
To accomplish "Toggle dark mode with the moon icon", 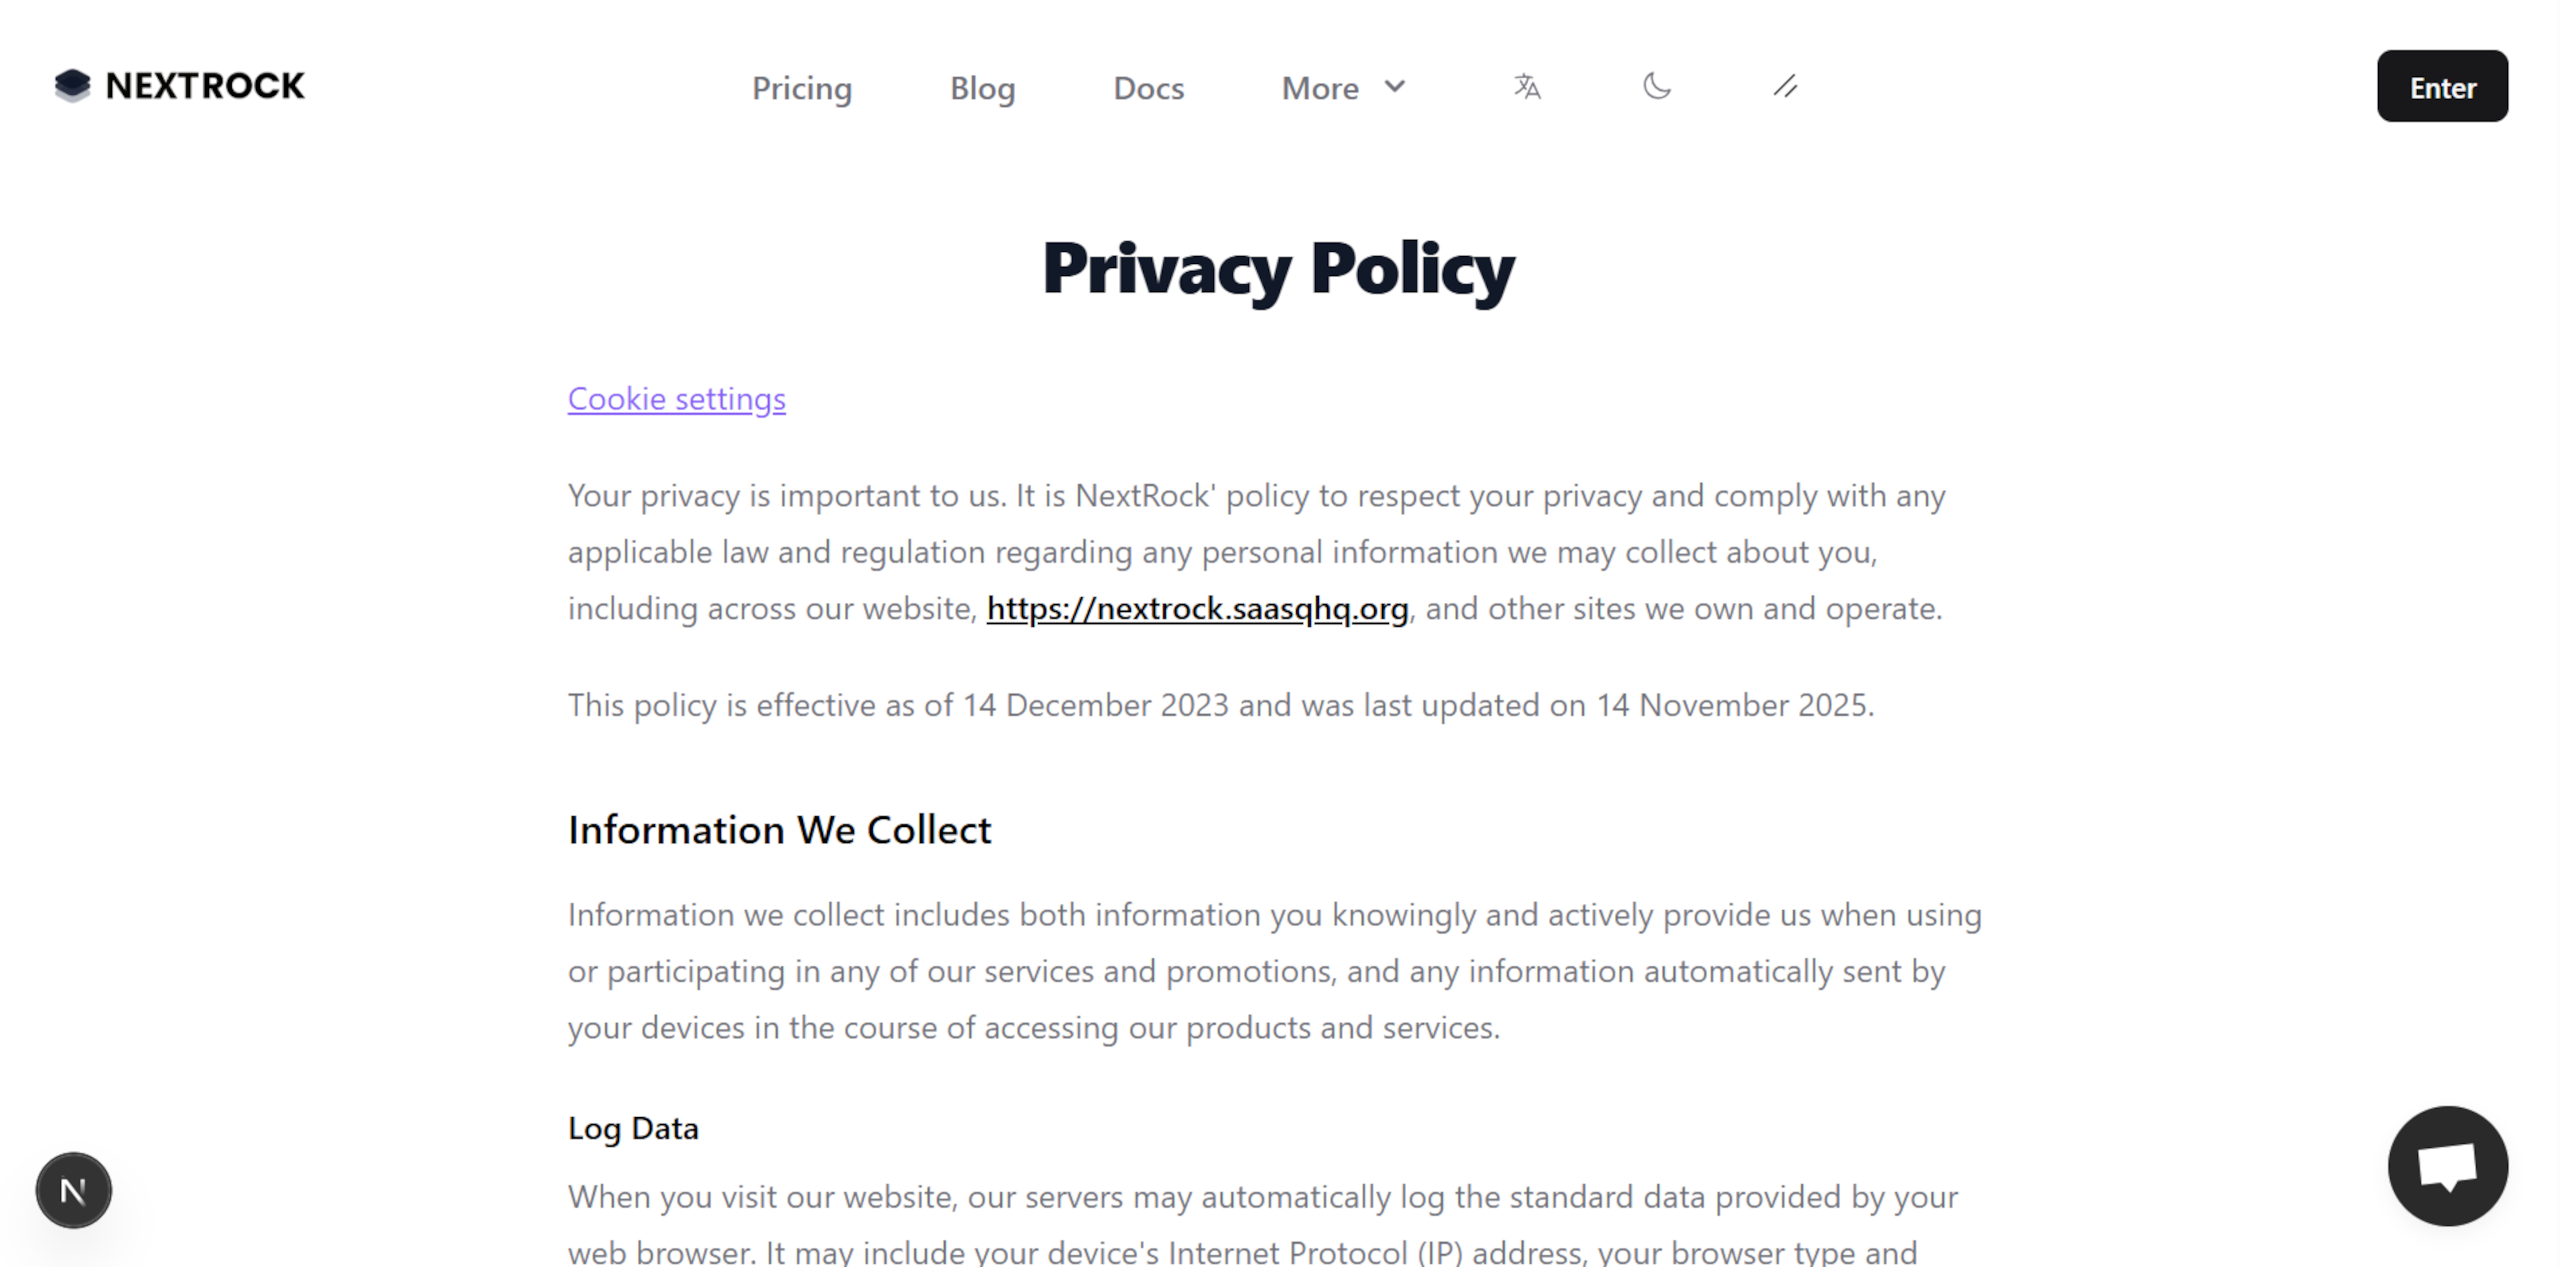I will pos(1656,87).
